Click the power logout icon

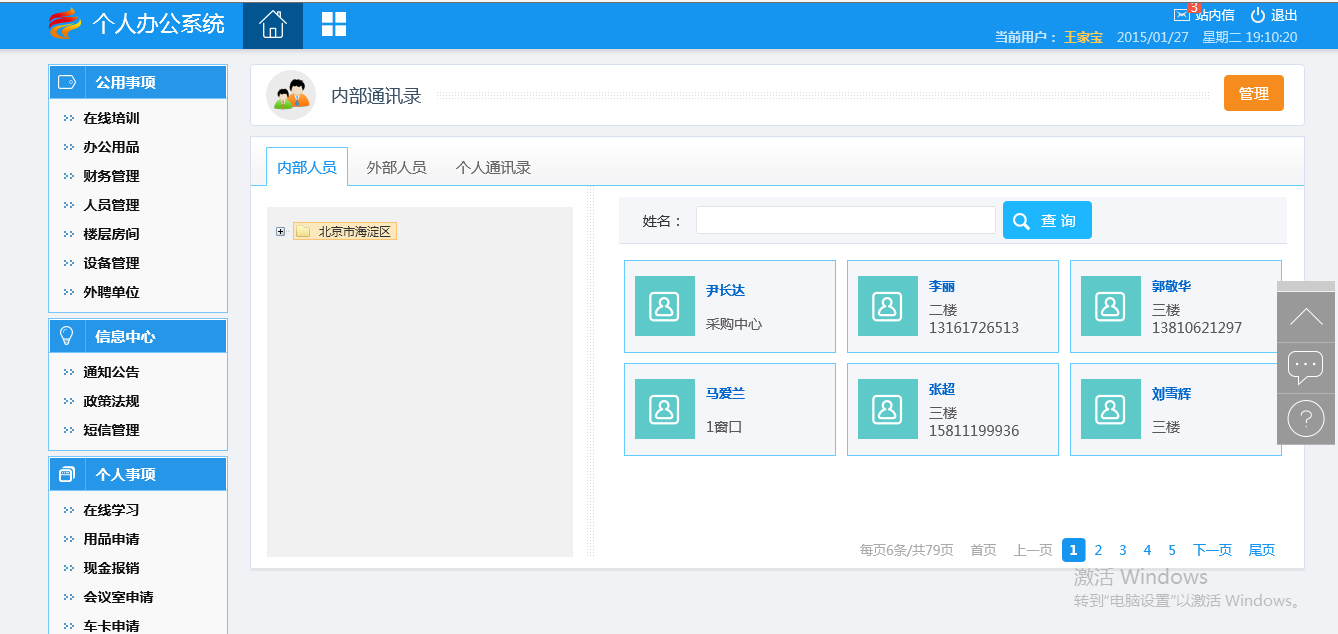[1258, 15]
